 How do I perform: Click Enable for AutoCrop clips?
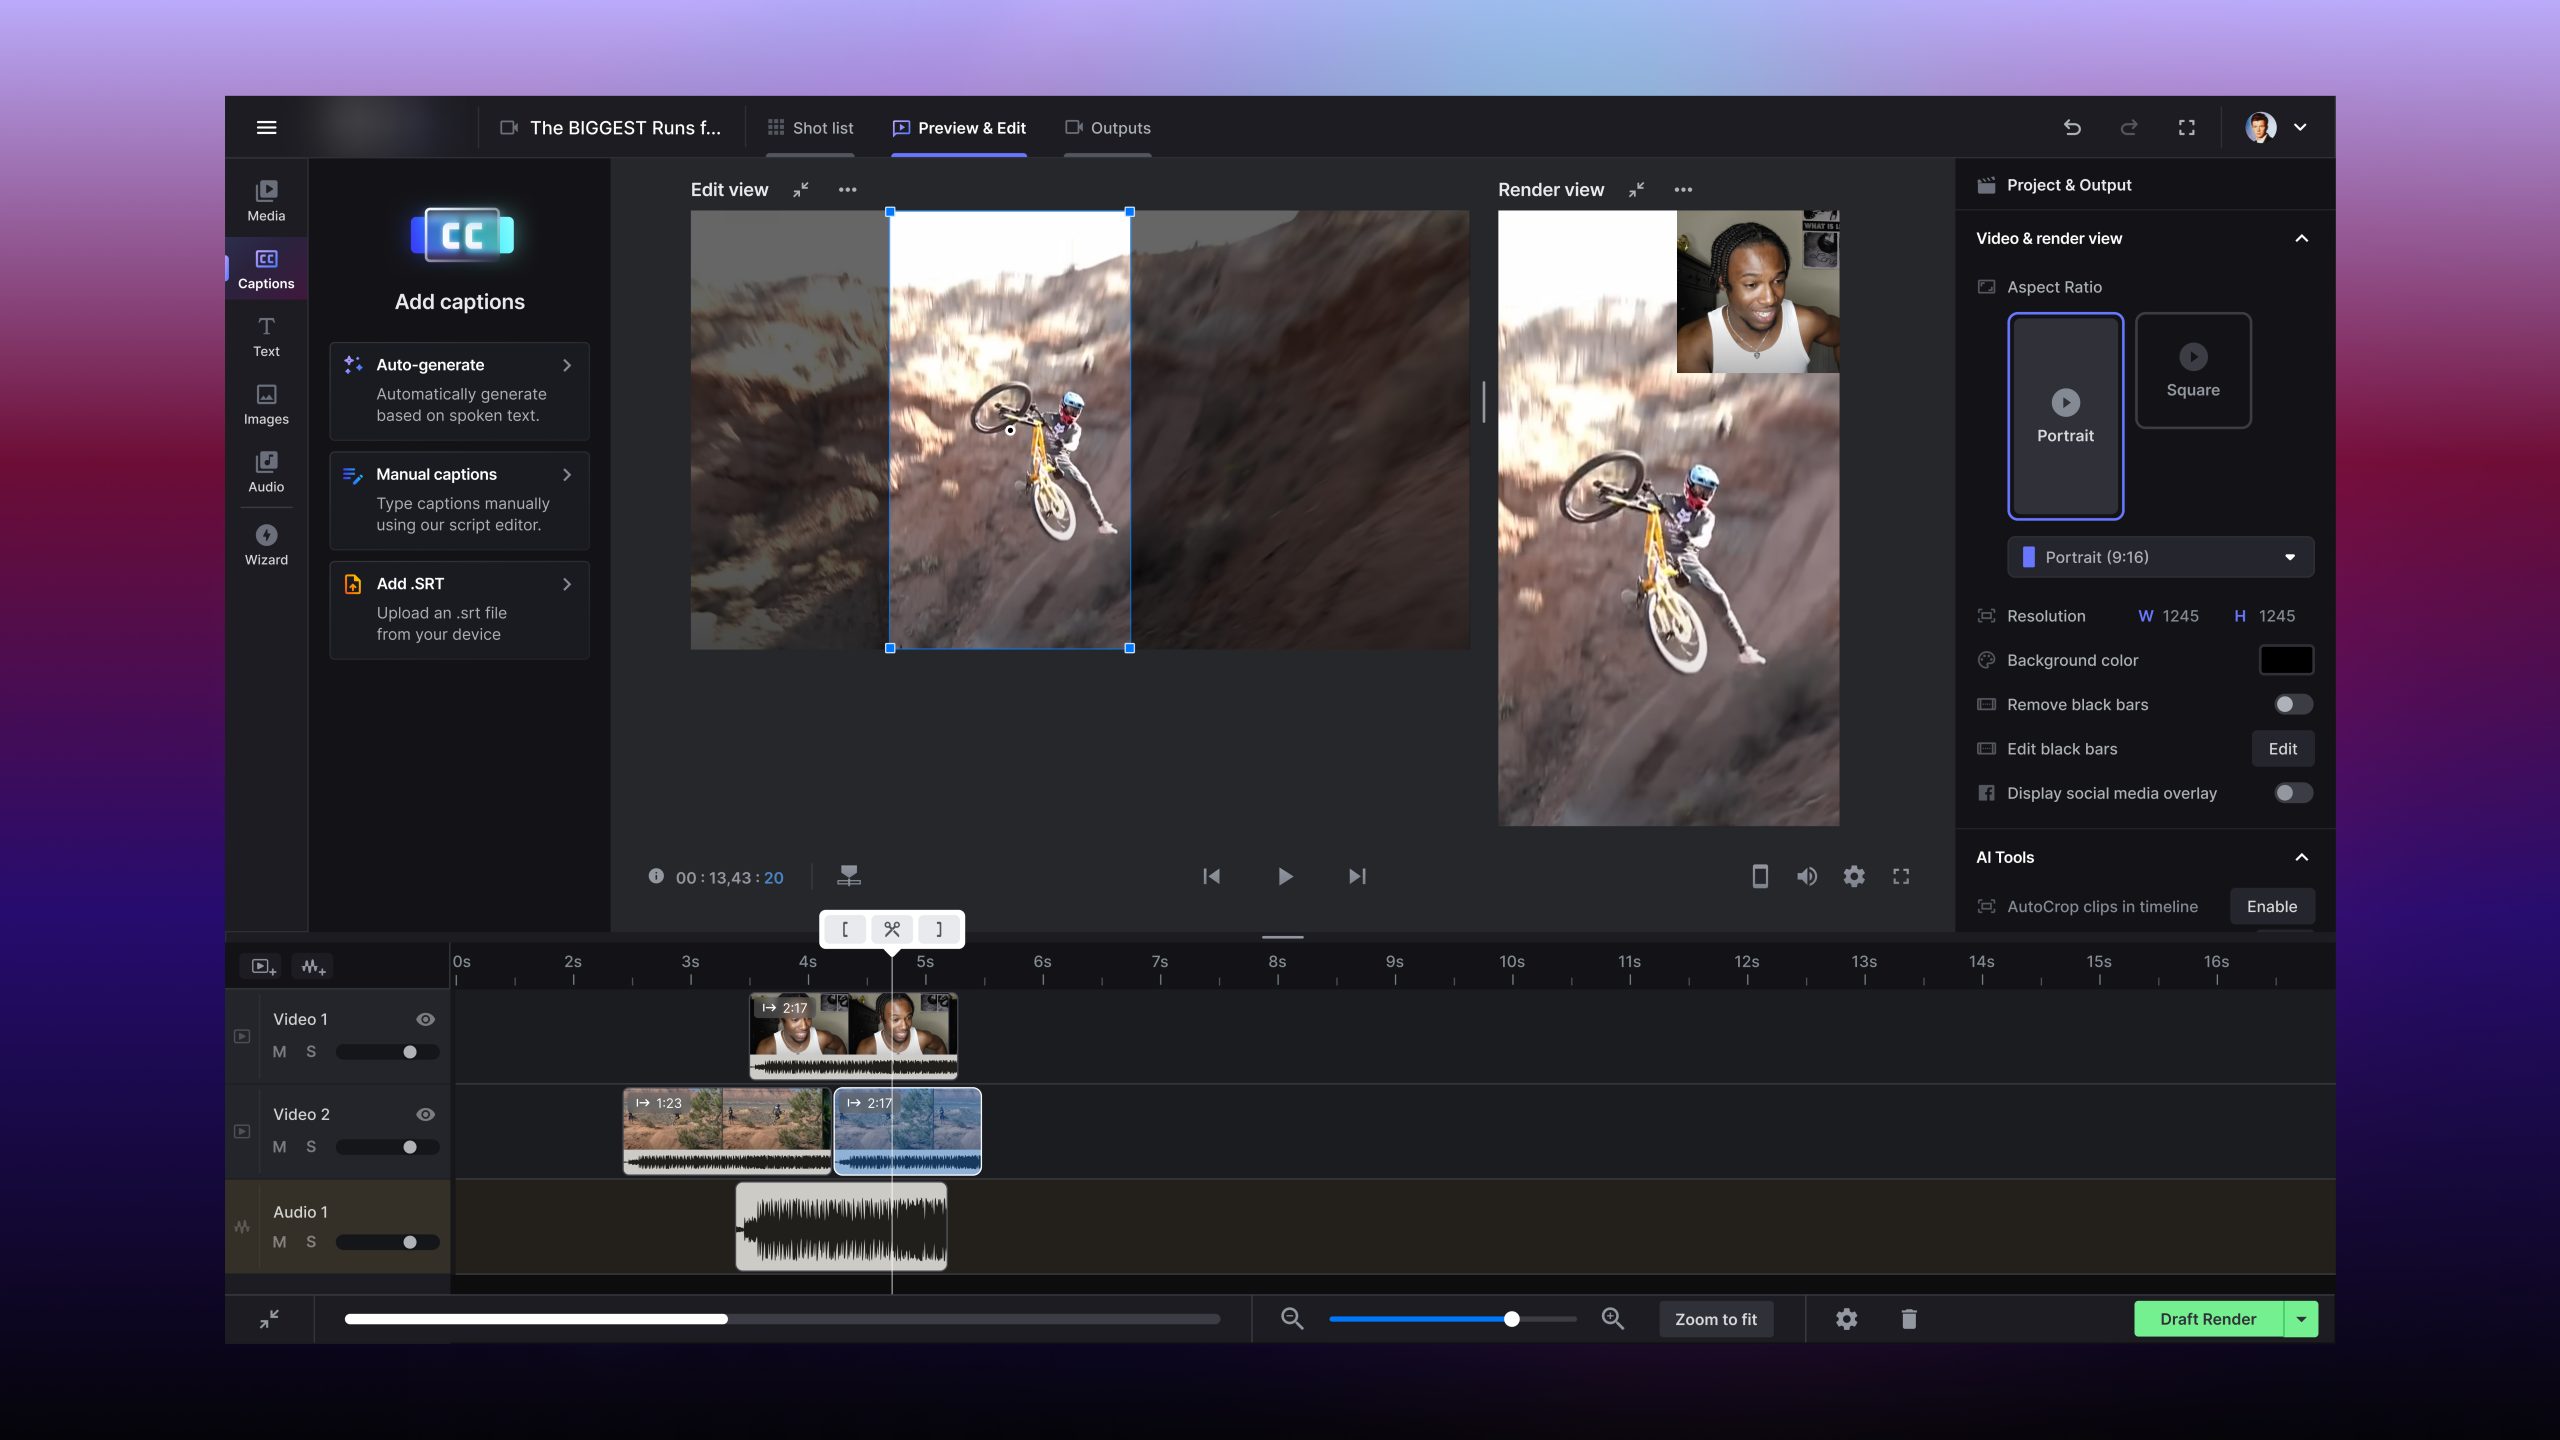[2271, 906]
